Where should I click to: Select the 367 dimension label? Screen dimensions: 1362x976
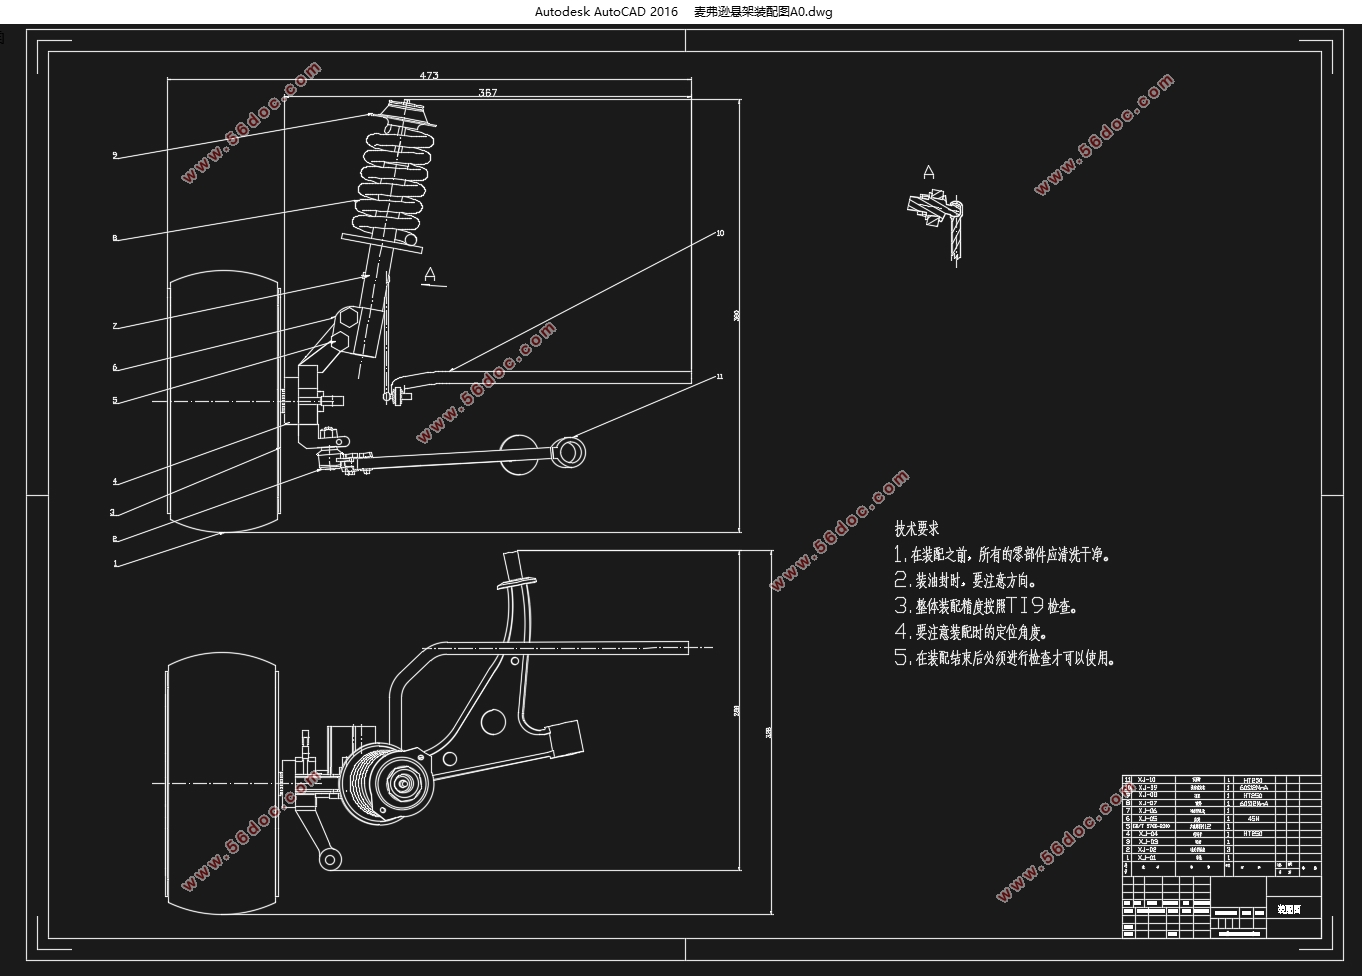tap(488, 93)
